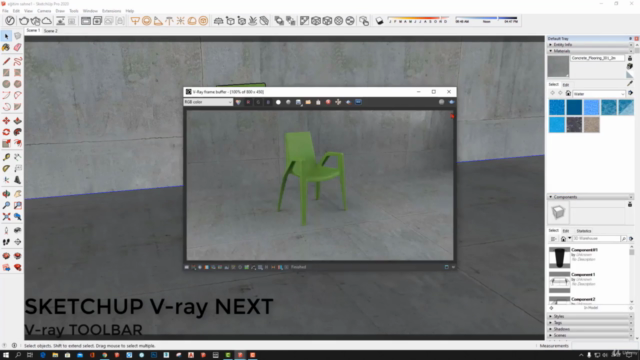The width and height of the screenshot is (640, 360).
Task: Open RGB color channel dropdown
Action: [x=208, y=102]
